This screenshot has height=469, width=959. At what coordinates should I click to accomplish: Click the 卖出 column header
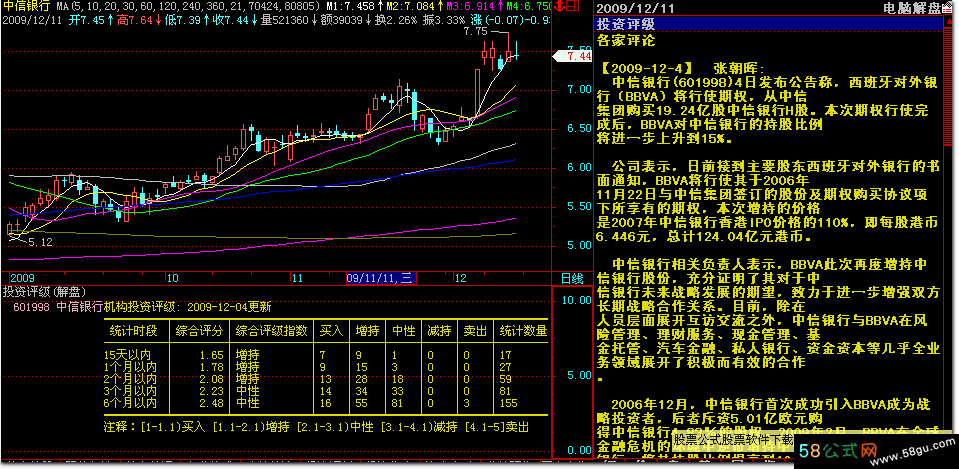[476, 331]
